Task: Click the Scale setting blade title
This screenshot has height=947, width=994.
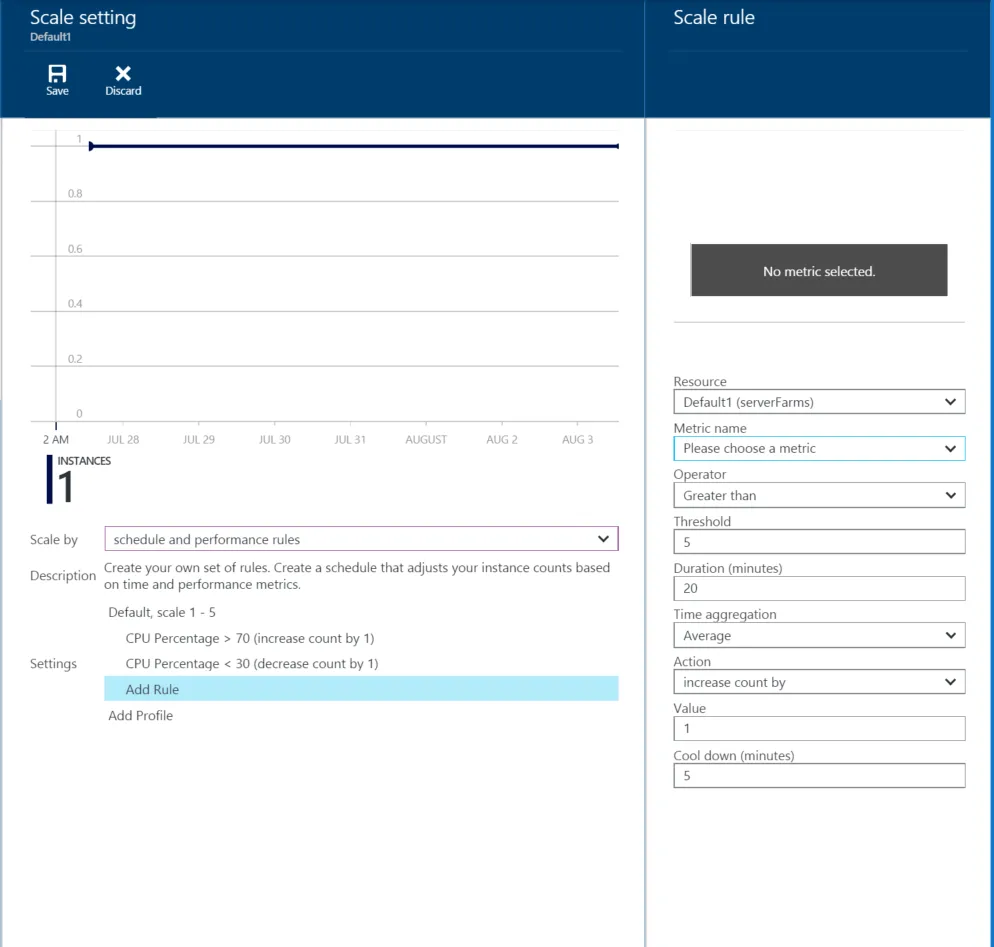Action: (x=83, y=18)
